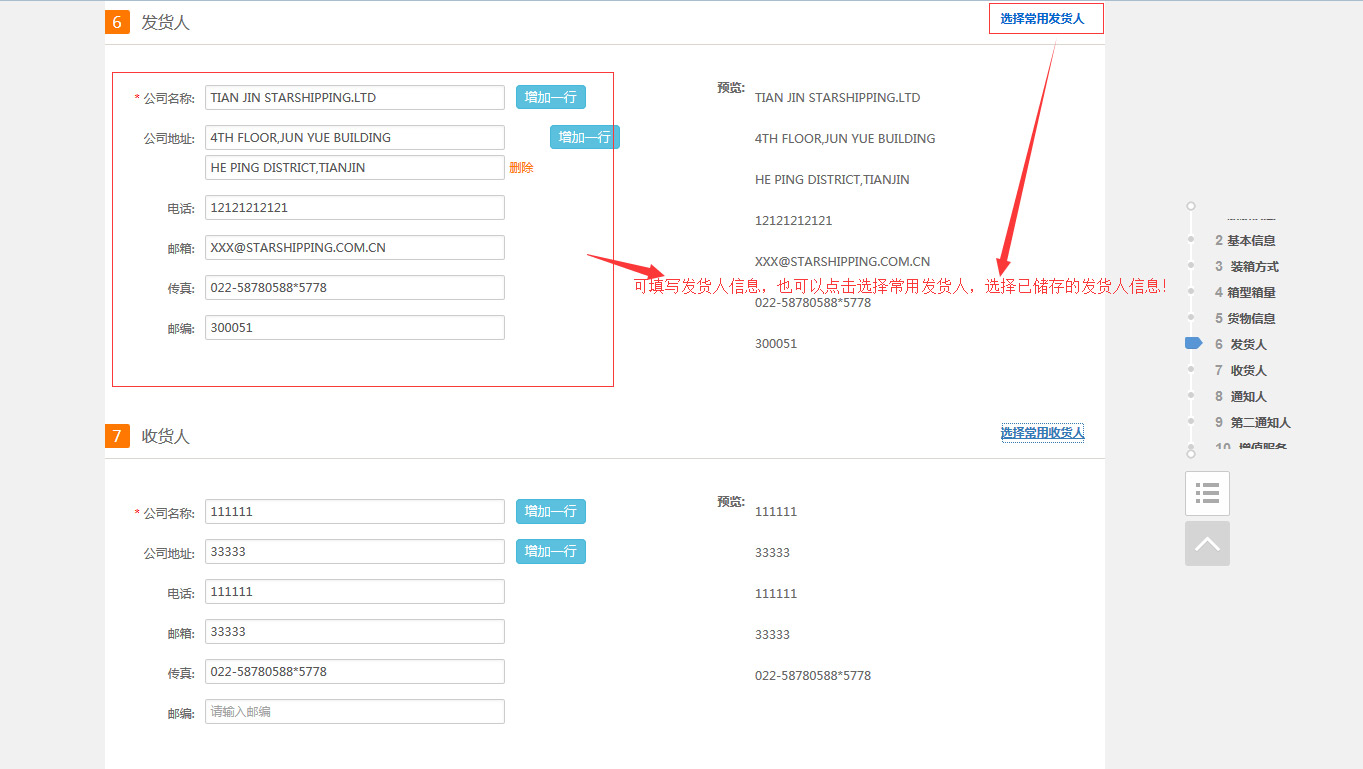
Task: Click the list menu icon in sidebar
Action: (x=1207, y=493)
